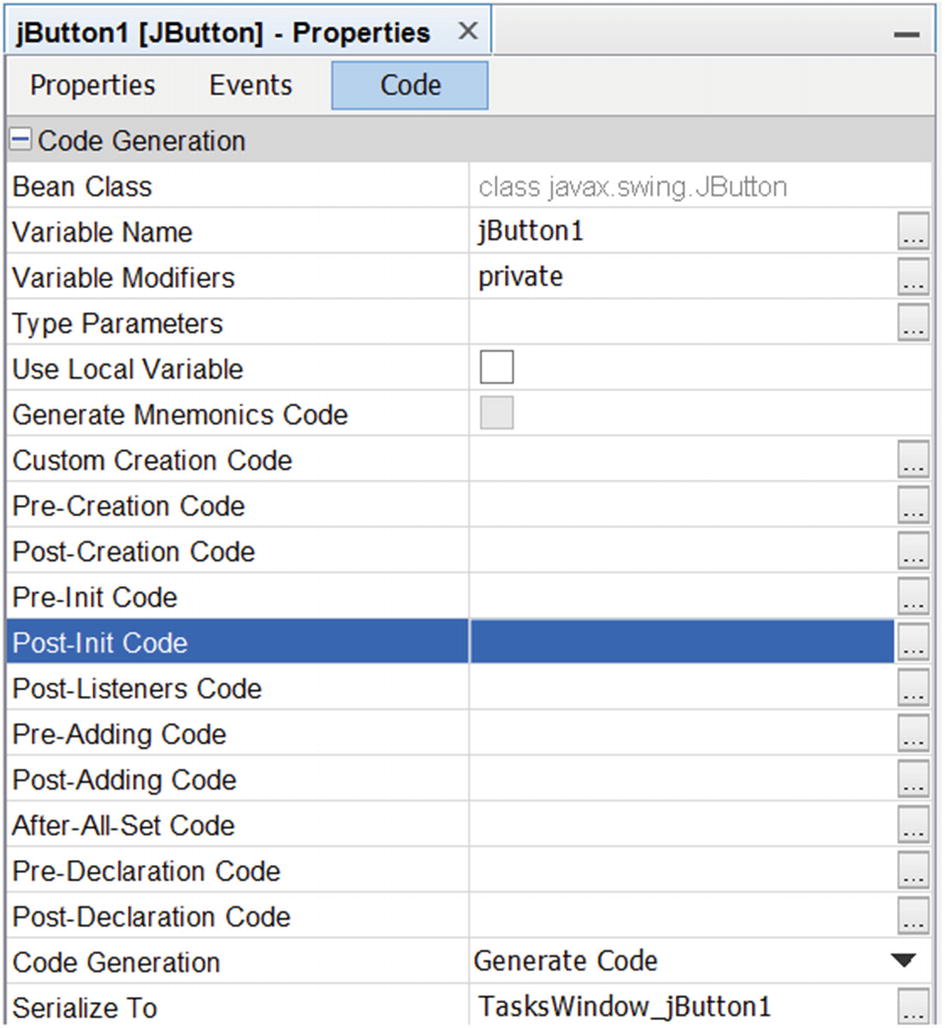Open the Post-Init Code ellipsis editor button
Viewport: 945px width, 1028px height.
[913, 642]
